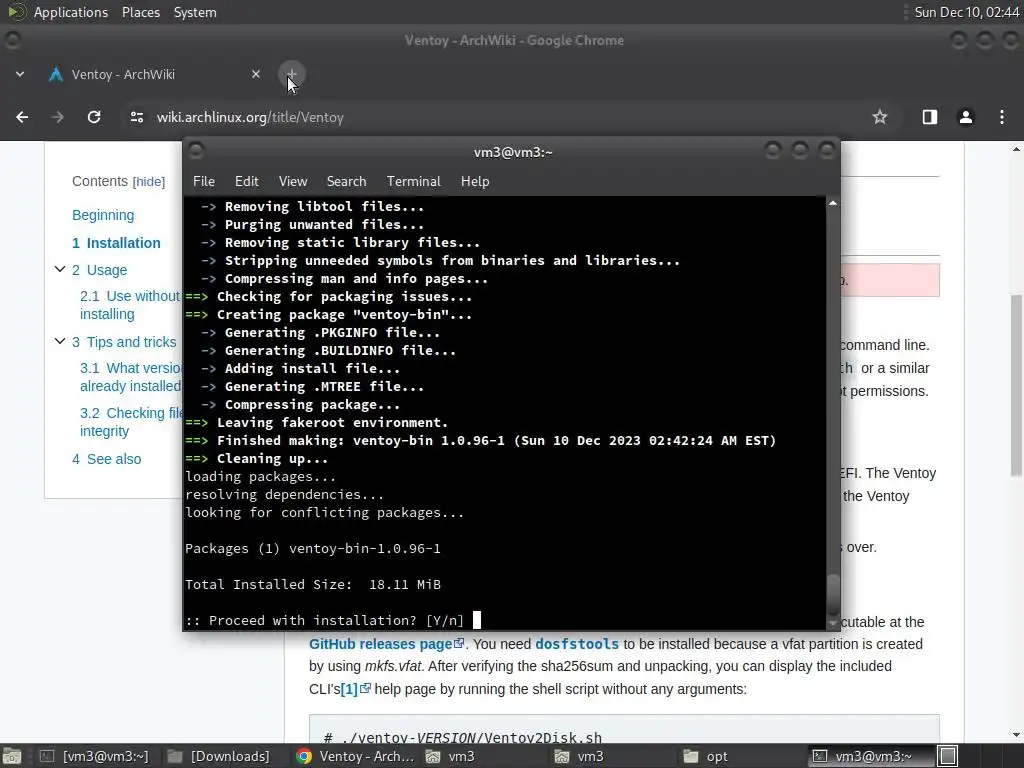The width and height of the screenshot is (1024, 768).
Task: Jump to 3.2 Checking file integrity
Action: [131, 422]
